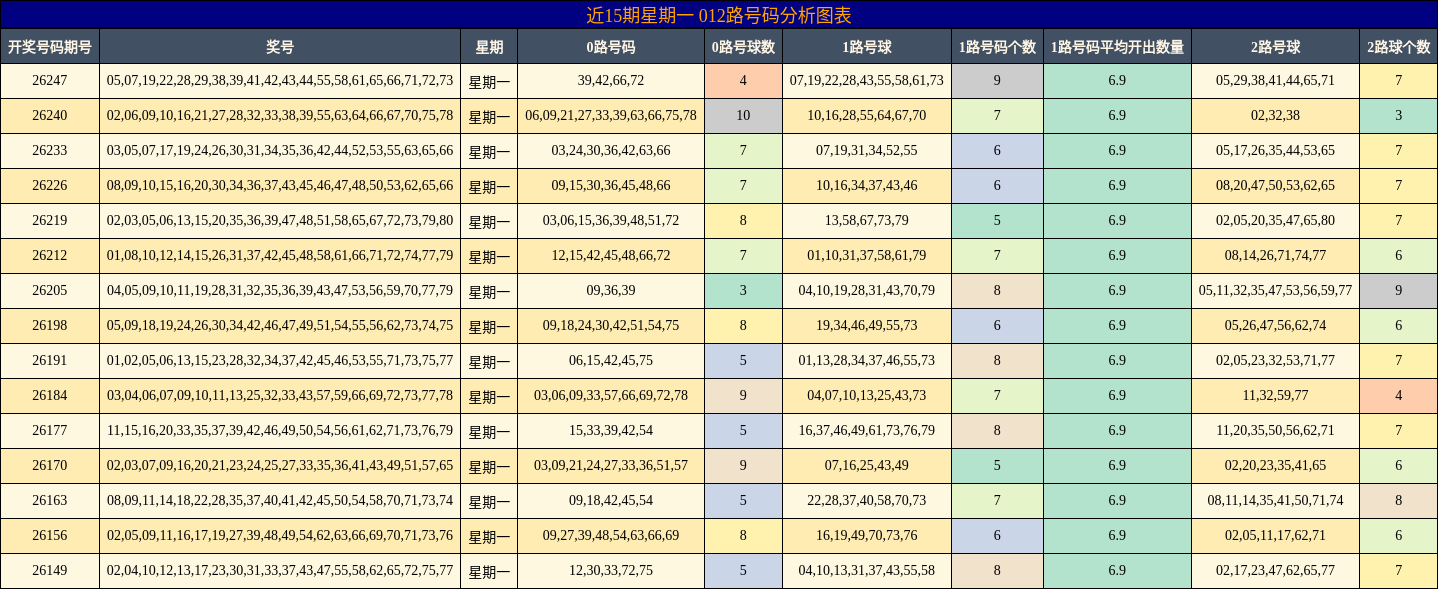Click period number 26156
Viewport: 1438px width, 589px height.
pos(50,536)
